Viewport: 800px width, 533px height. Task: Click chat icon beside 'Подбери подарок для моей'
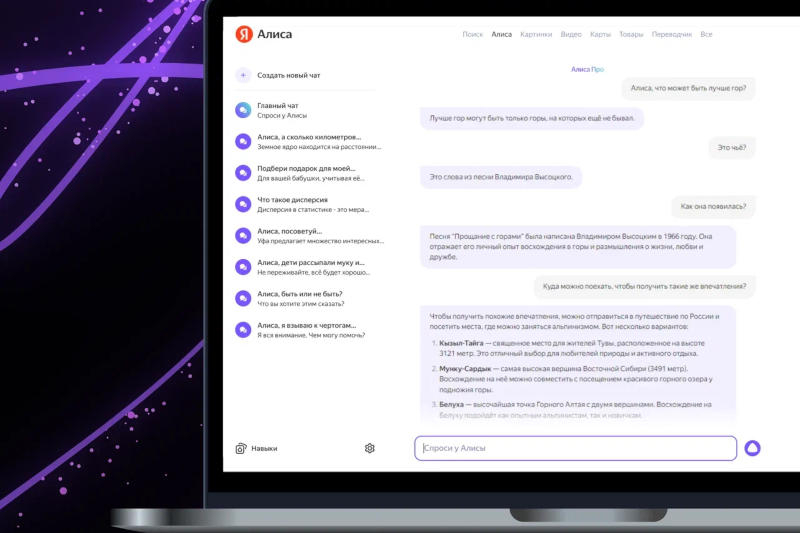(243, 173)
